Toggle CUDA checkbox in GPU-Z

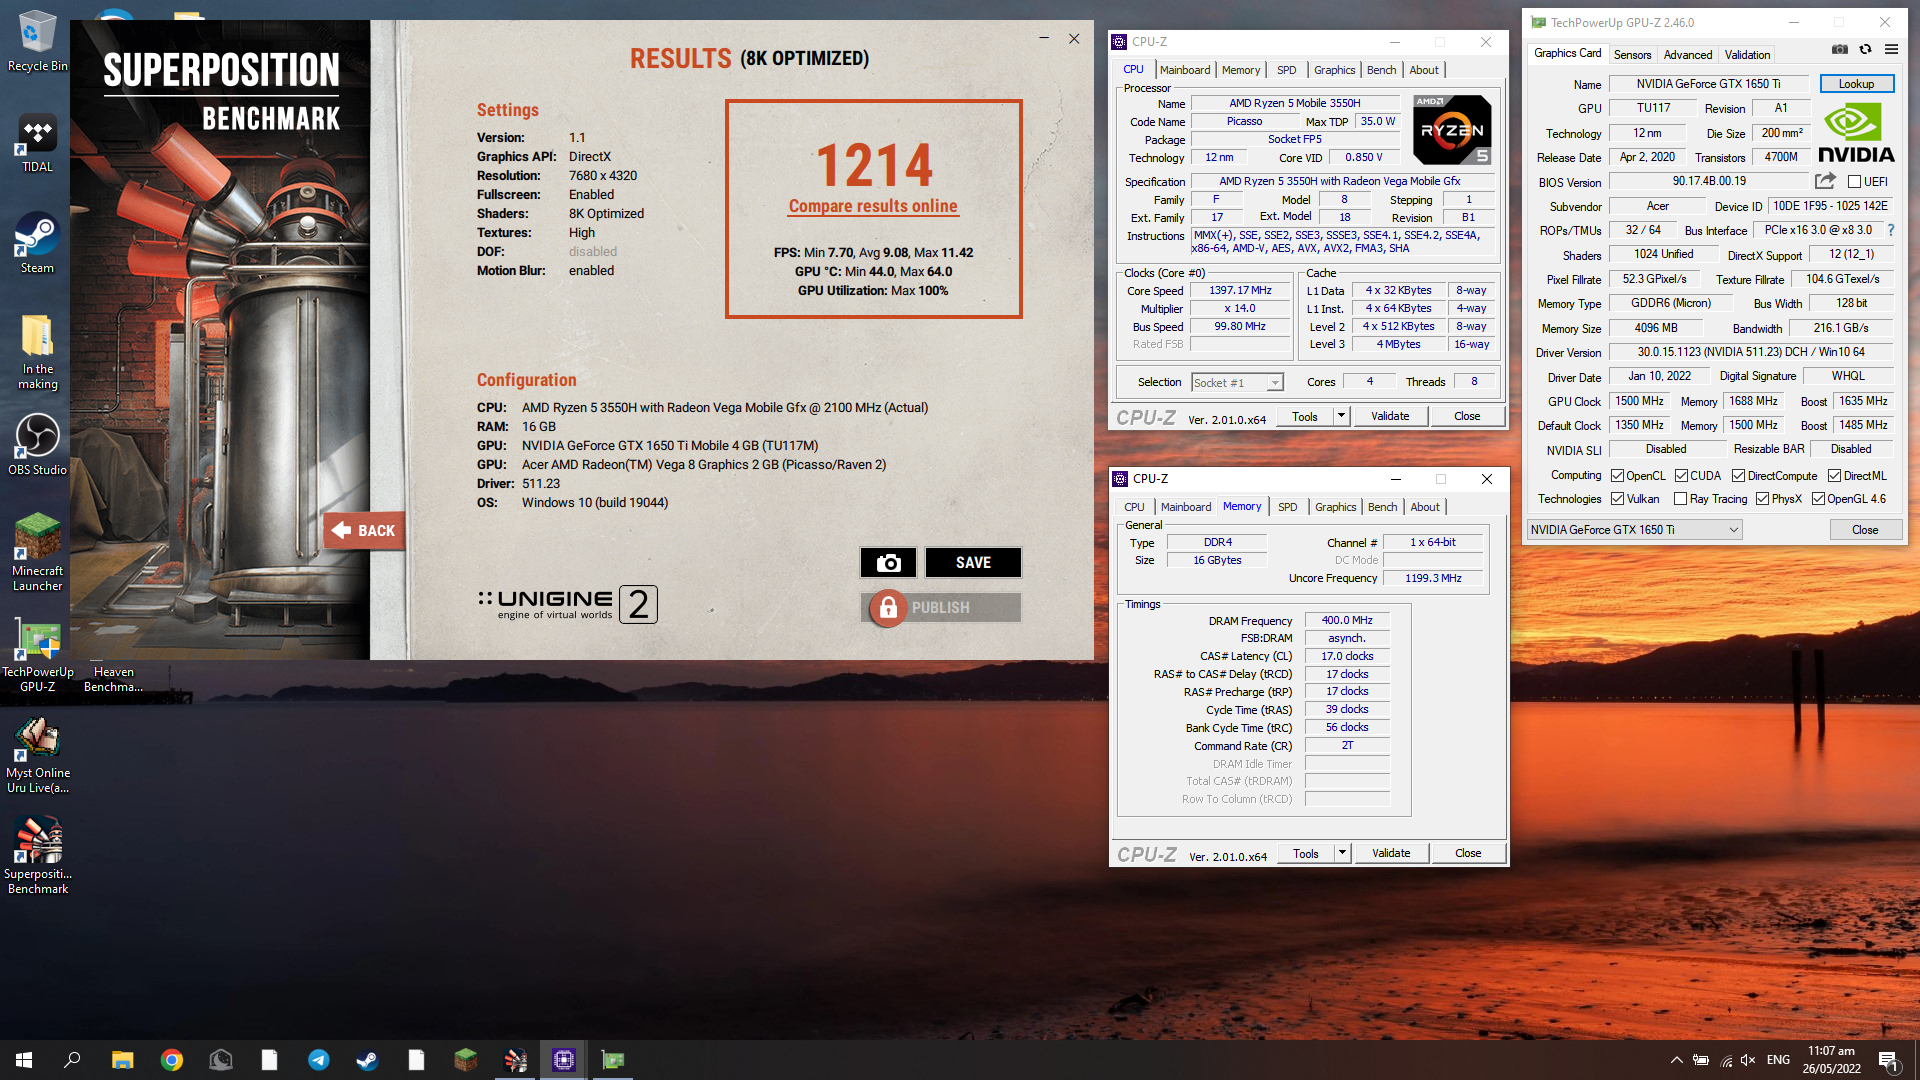1681,476
